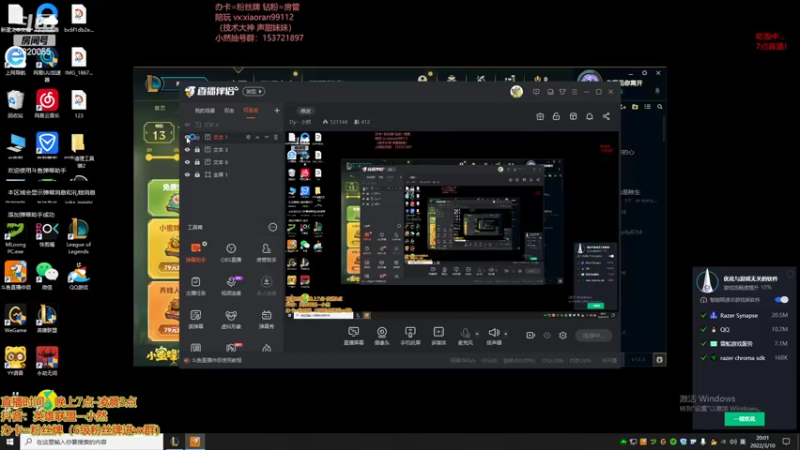Open the OBS直播 tool

(231, 253)
